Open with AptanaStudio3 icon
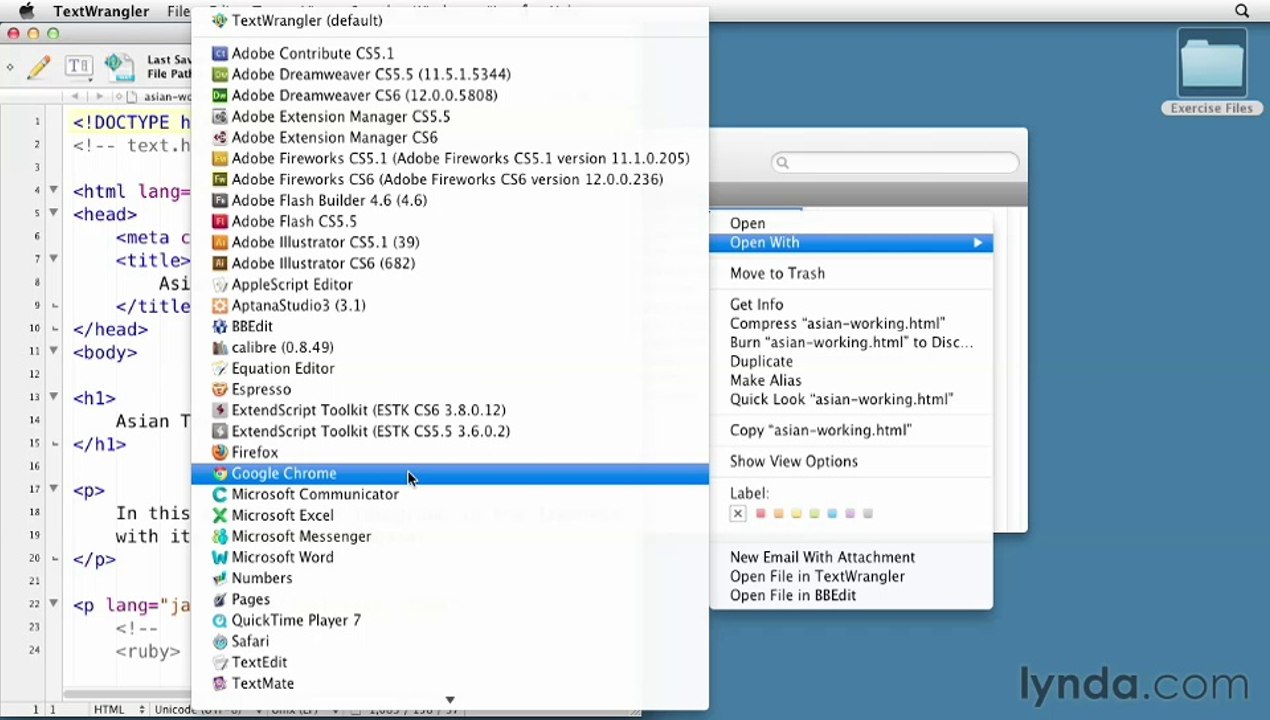Screen dimensions: 1270x720 click(220, 305)
